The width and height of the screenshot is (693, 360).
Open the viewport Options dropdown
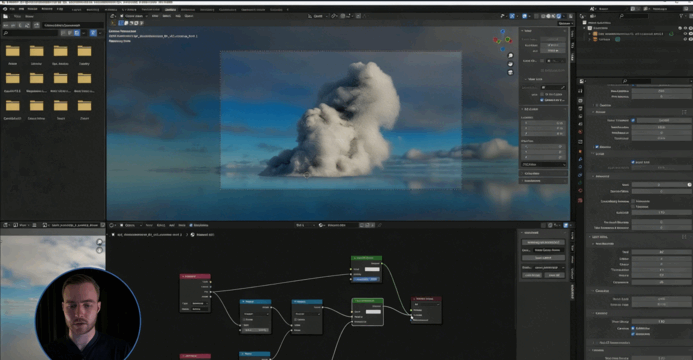click(564, 23)
